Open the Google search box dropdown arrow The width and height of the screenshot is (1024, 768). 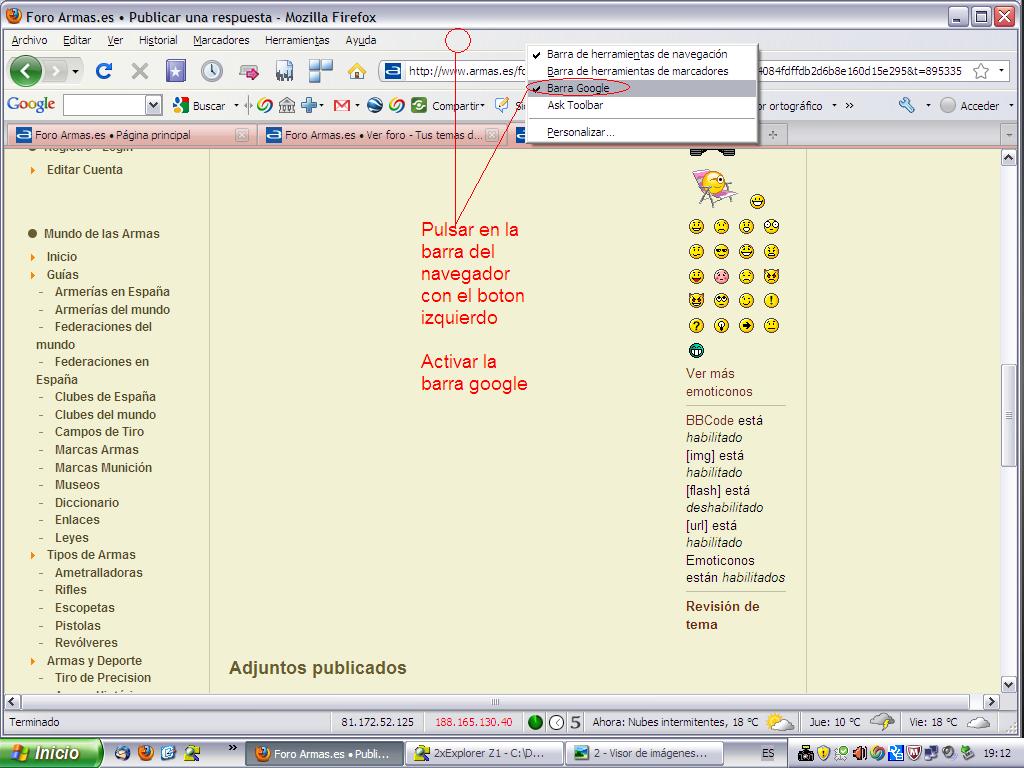(x=153, y=105)
